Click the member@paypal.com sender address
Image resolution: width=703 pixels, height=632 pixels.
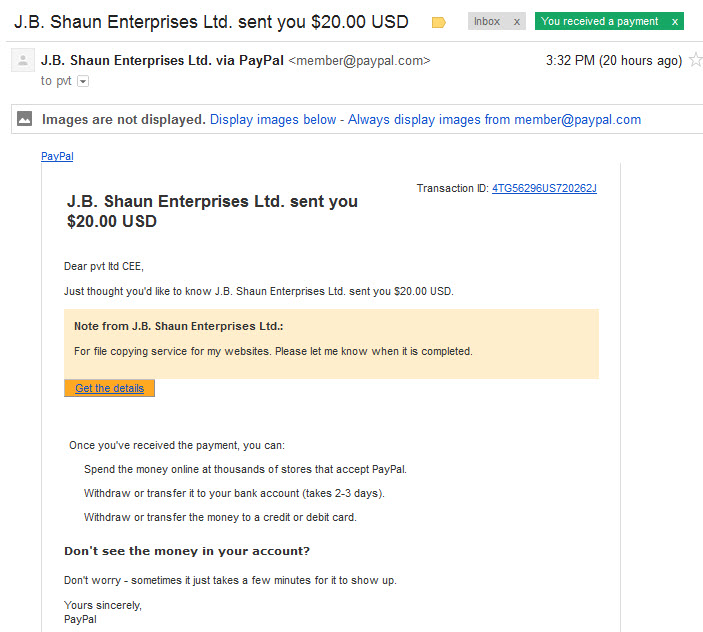pyautogui.click(x=359, y=61)
